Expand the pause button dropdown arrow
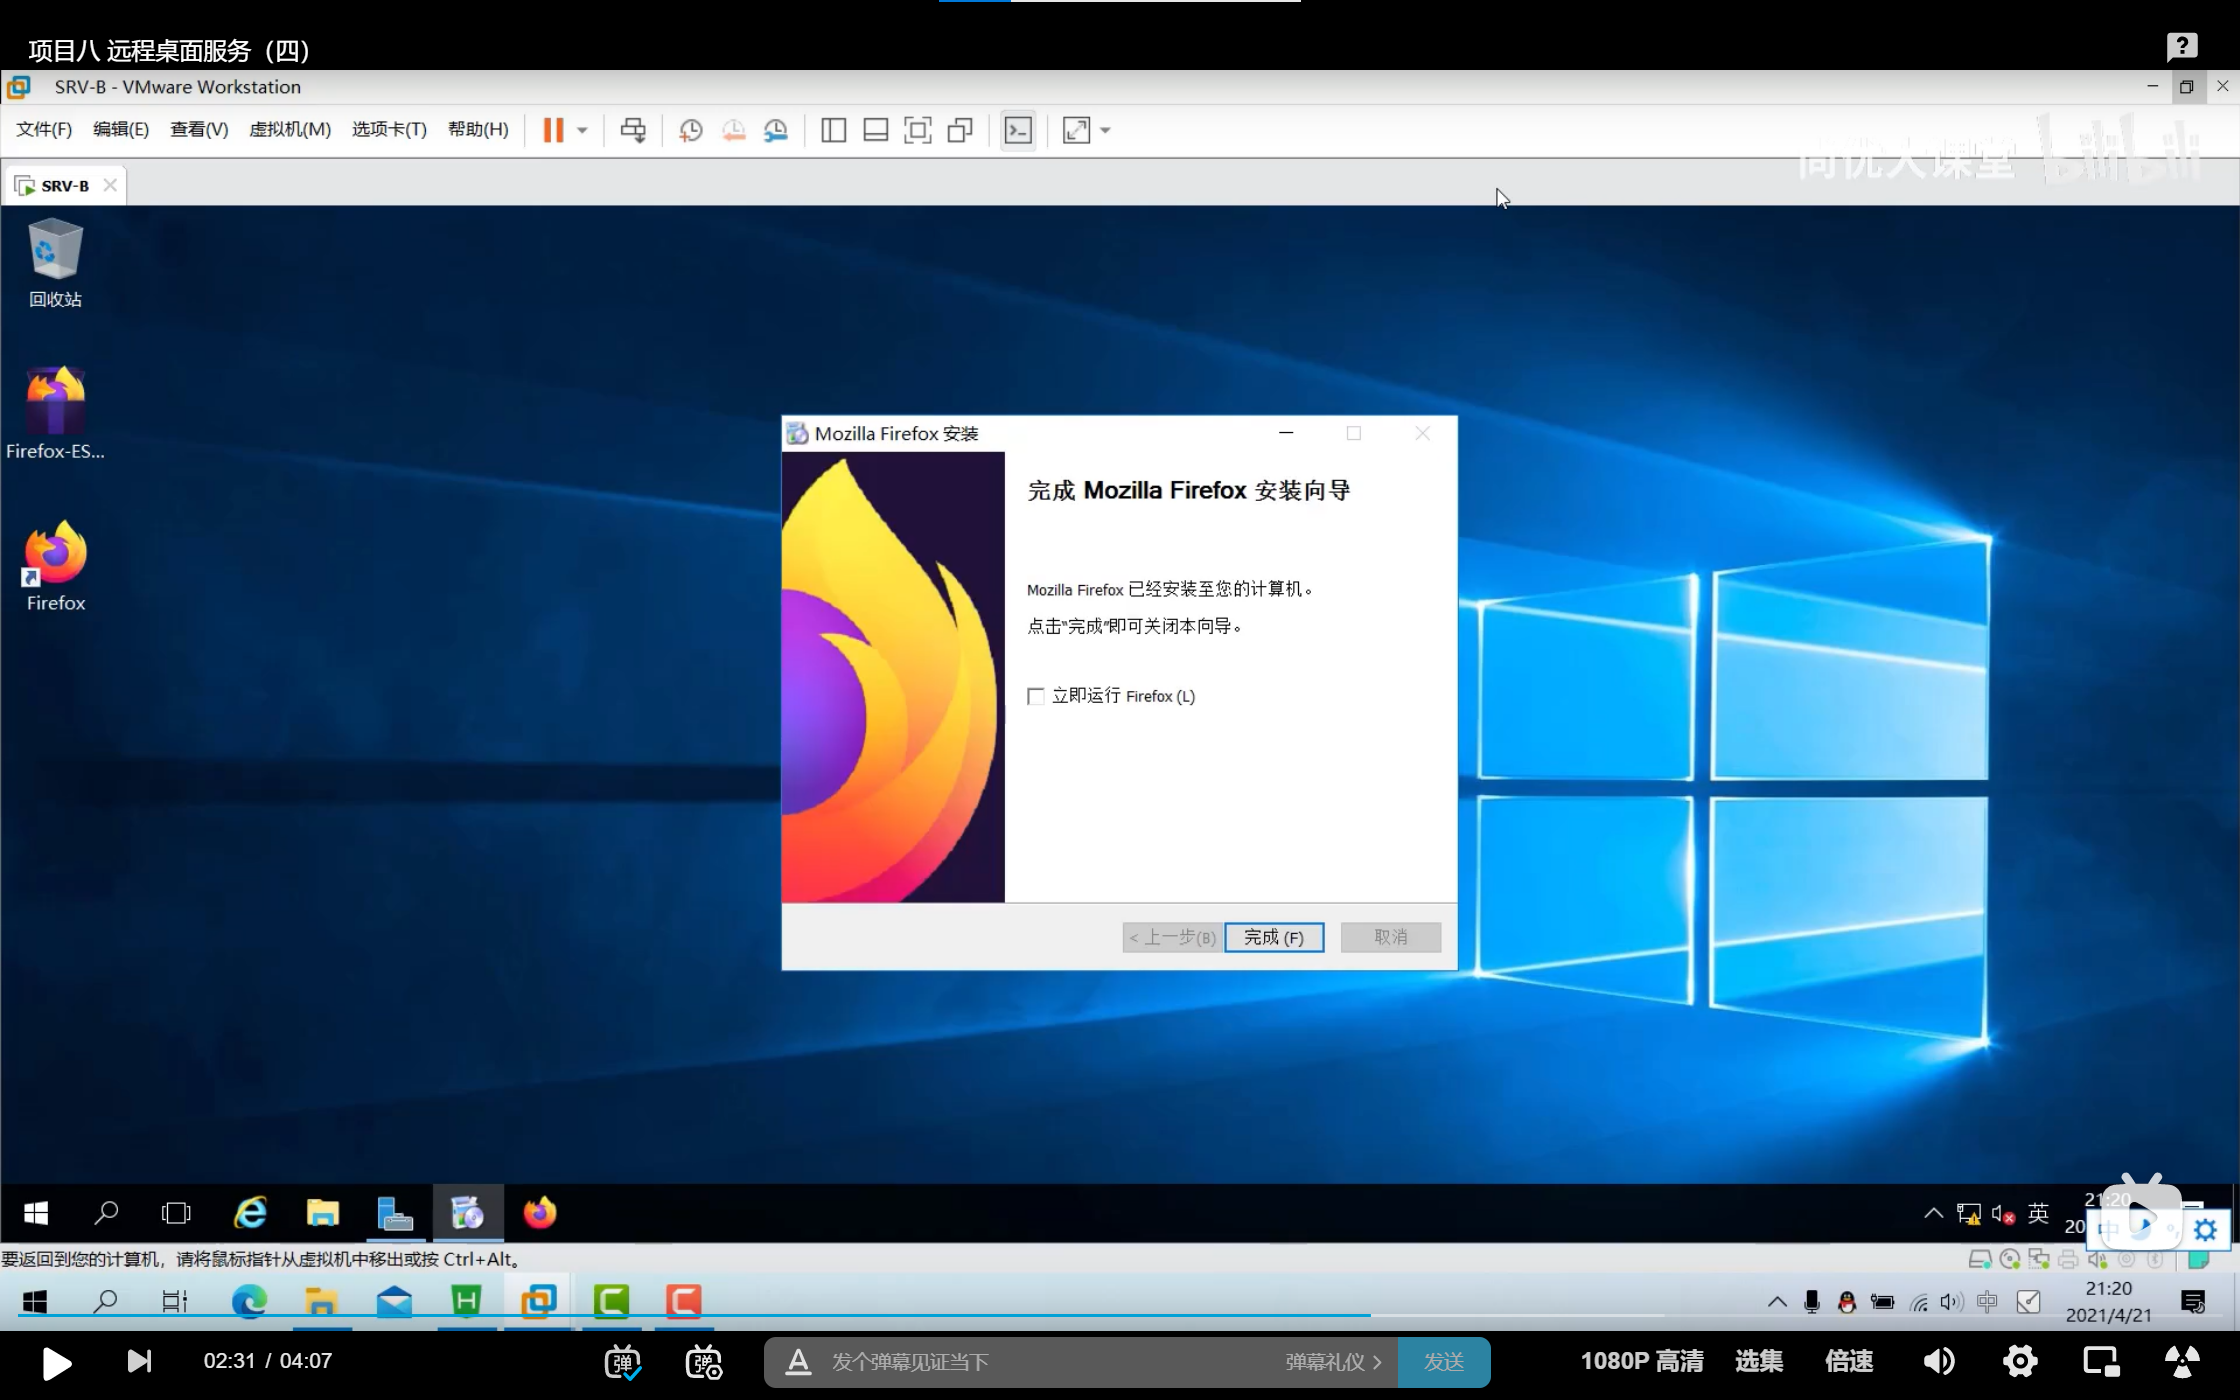2240x1400 pixels. [x=582, y=130]
